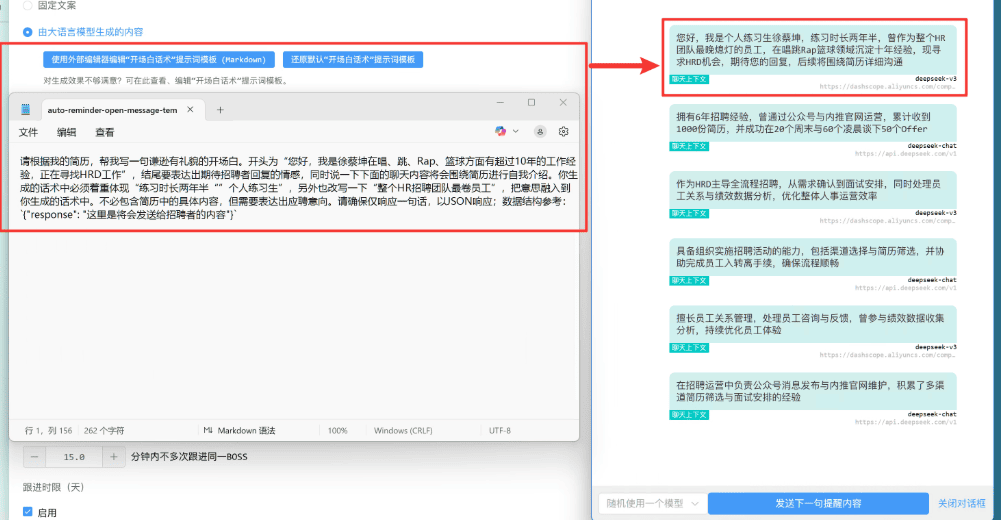Click 聊天上下文 tag under 作为HRD主导全流程招聘 message

[689, 213]
